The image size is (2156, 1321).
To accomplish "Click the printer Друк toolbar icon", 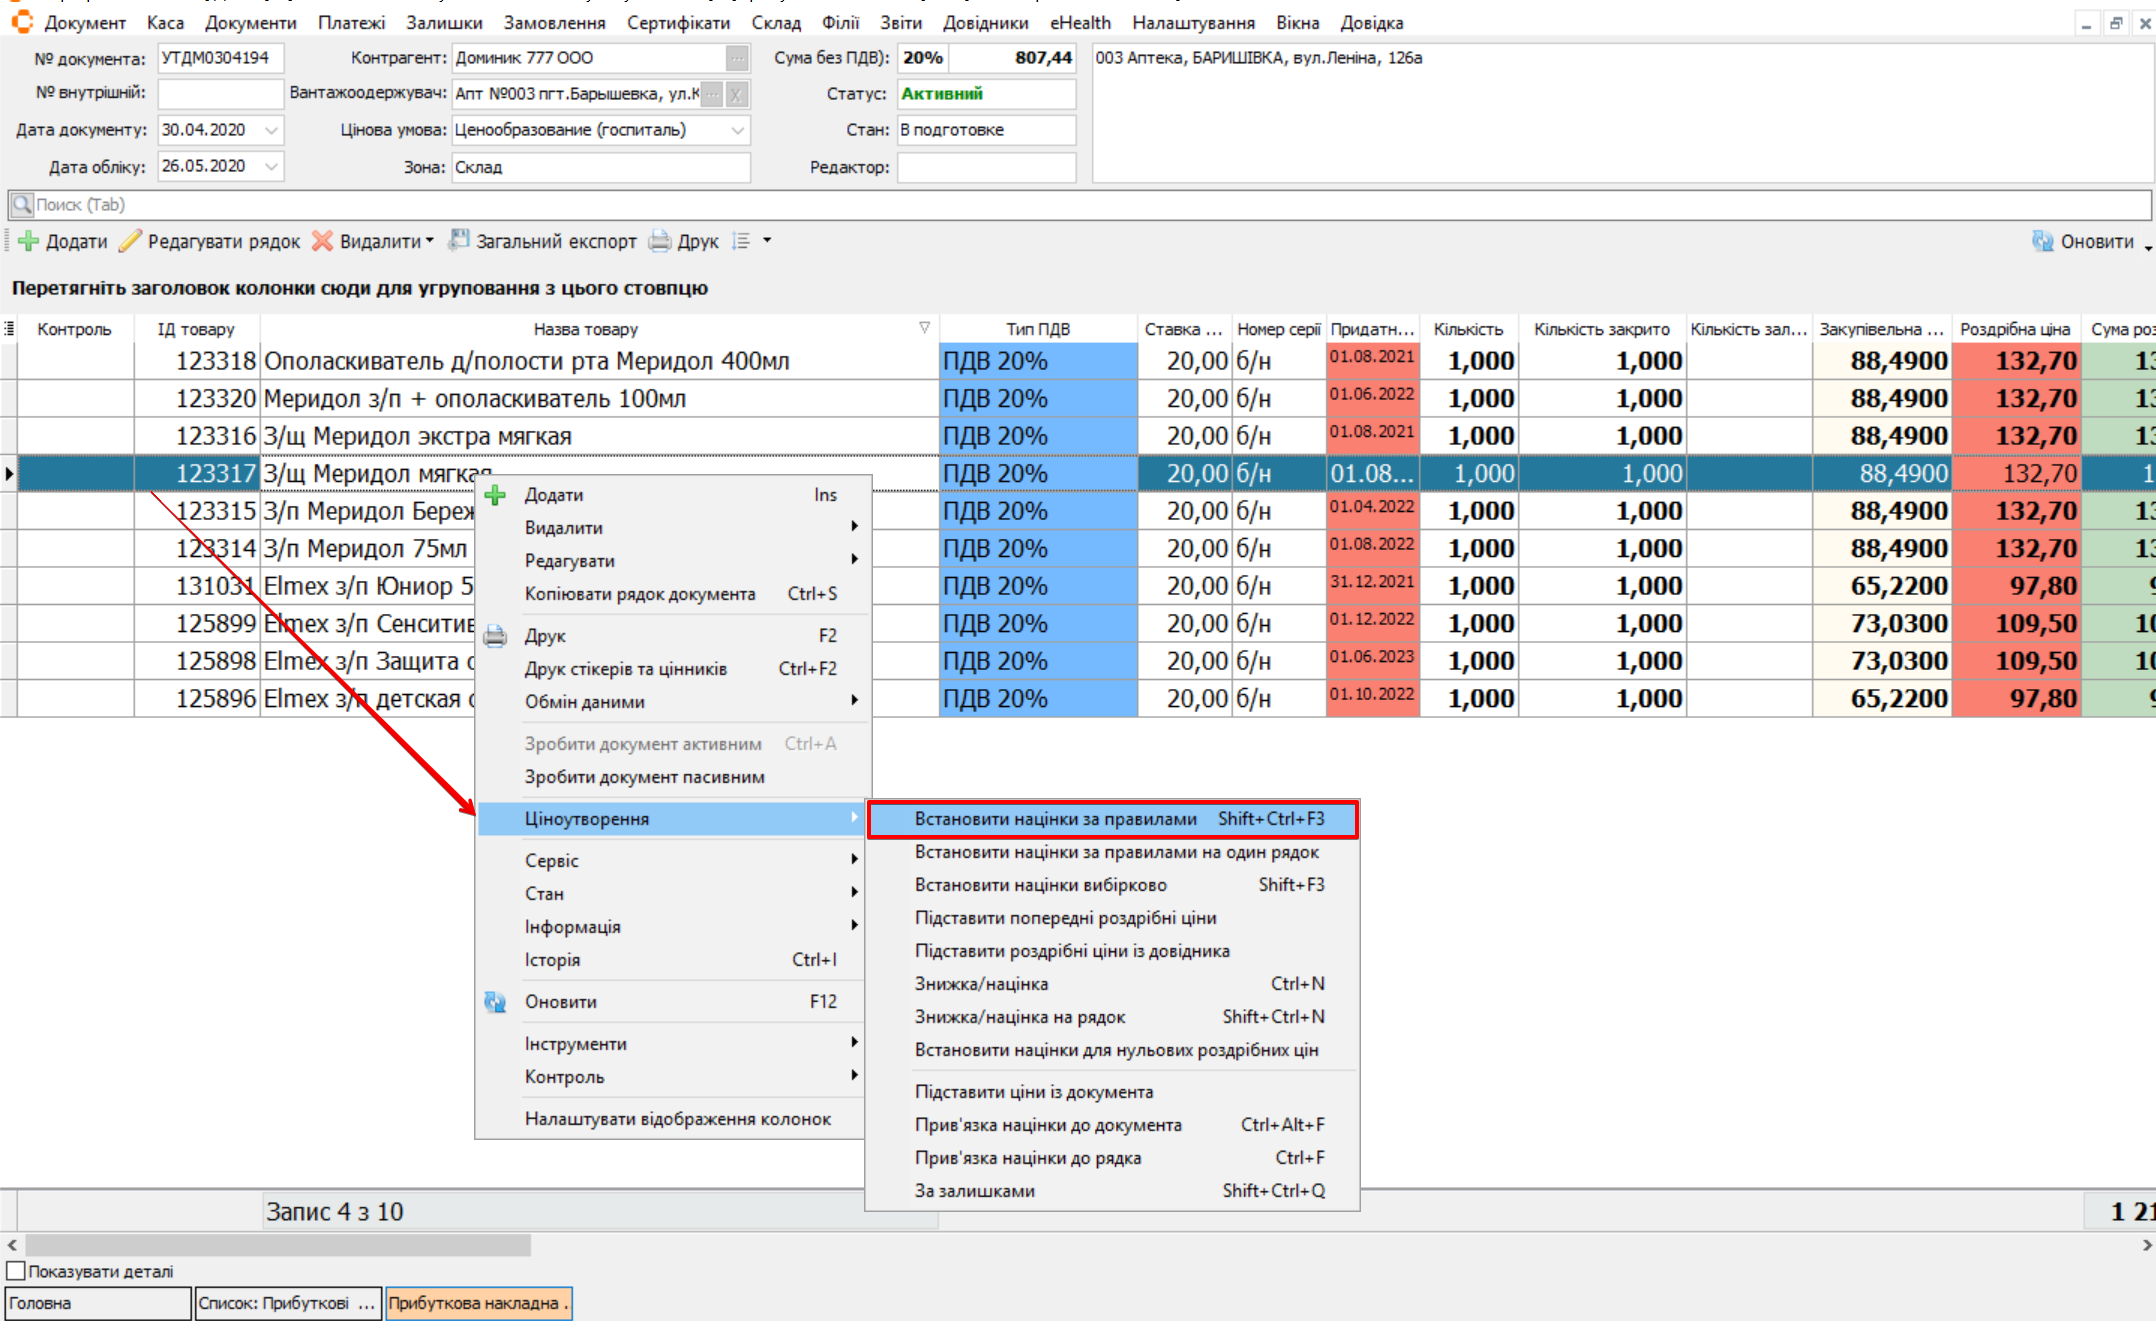I will point(660,241).
